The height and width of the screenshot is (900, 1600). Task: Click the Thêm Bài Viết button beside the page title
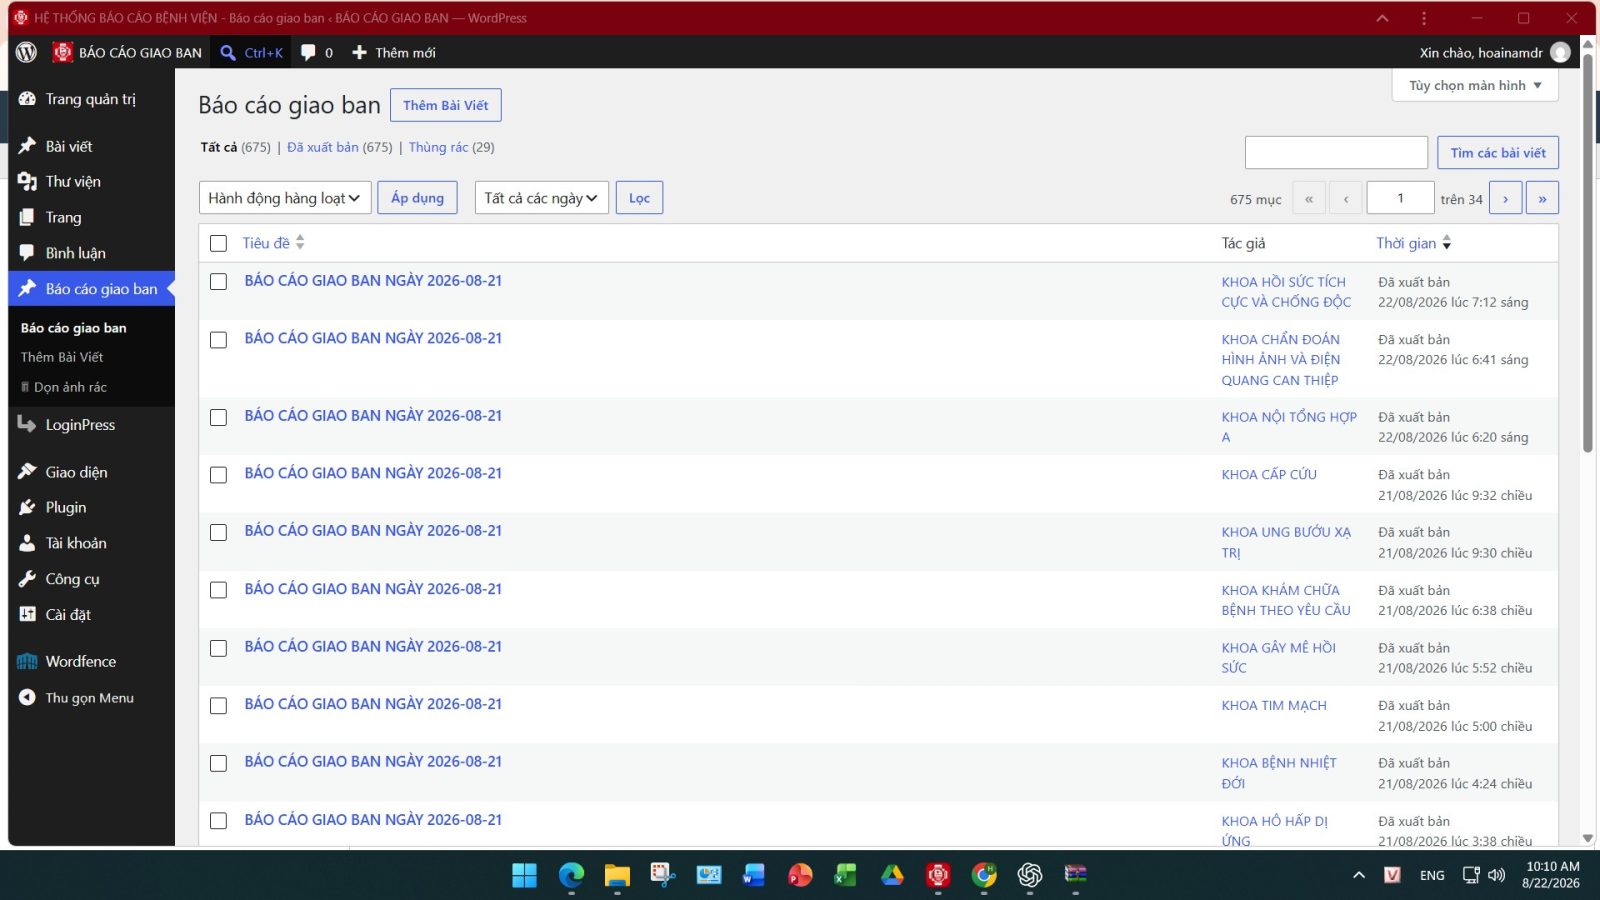pos(445,105)
